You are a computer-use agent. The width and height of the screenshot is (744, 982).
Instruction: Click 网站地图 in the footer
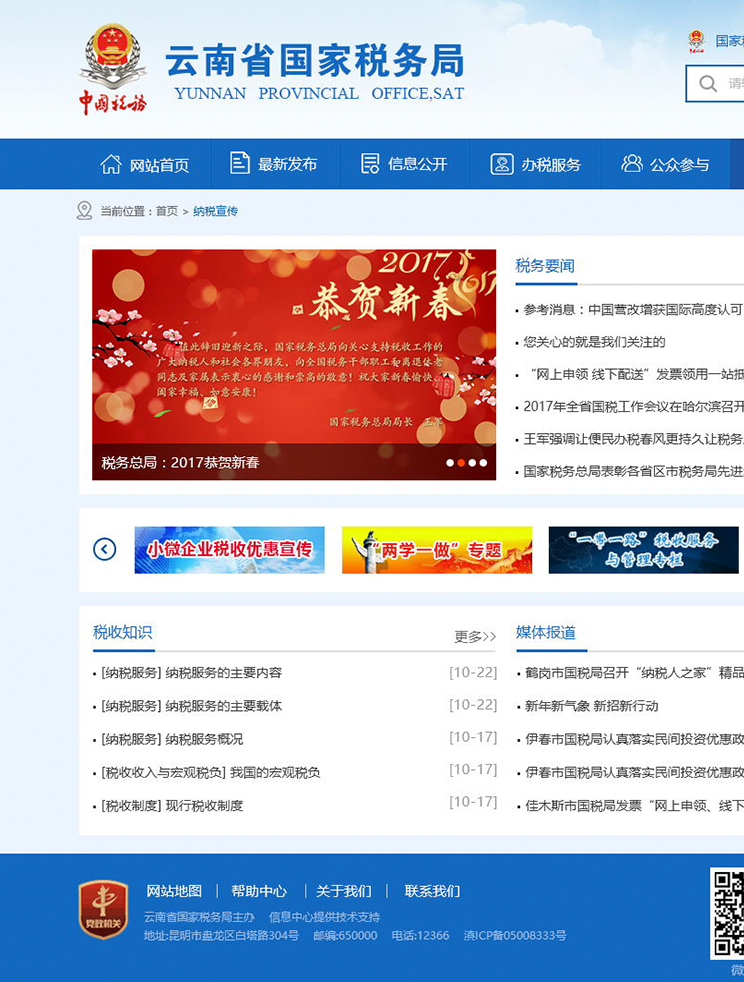tap(174, 891)
